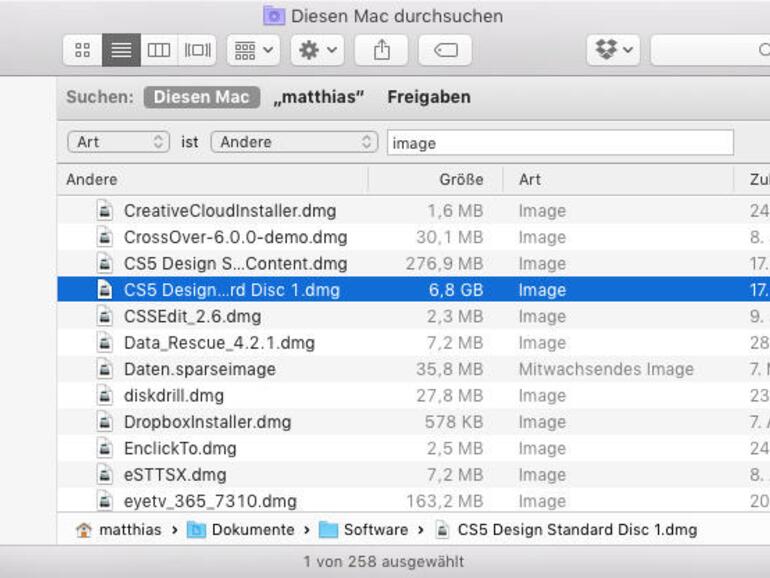Click the search field in the toolbar
This screenshot has height=578, width=770.
click(x=710, y=50)
